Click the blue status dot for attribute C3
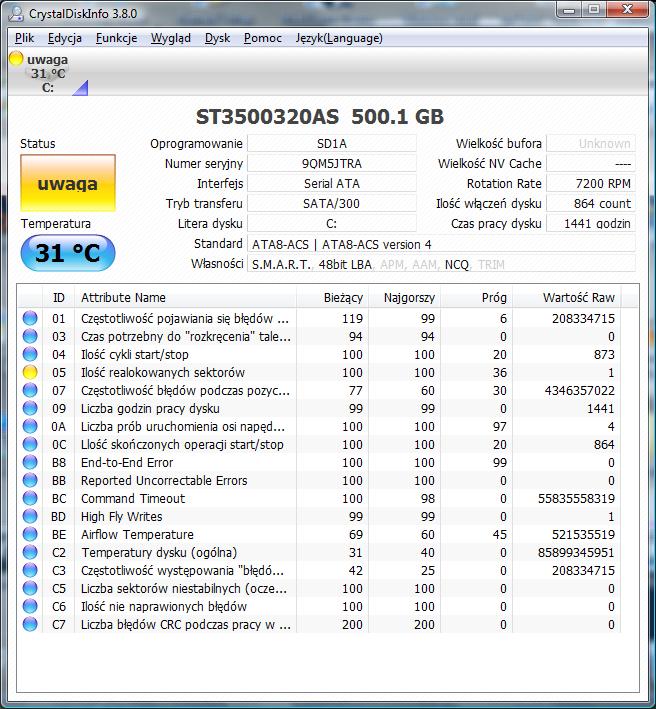 click(30, 570)
